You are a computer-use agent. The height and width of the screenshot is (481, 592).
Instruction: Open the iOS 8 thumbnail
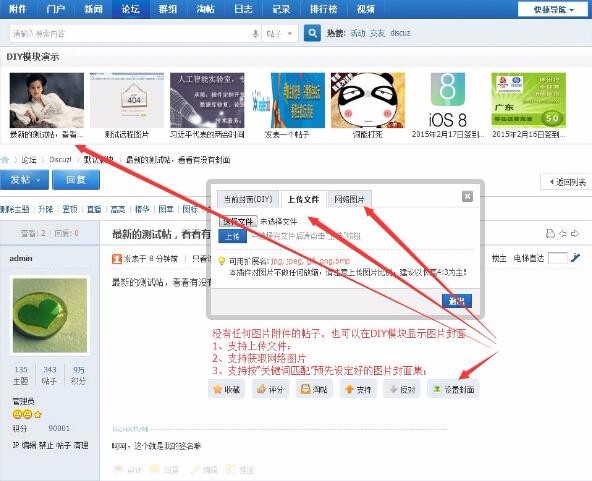coord(448,100)
